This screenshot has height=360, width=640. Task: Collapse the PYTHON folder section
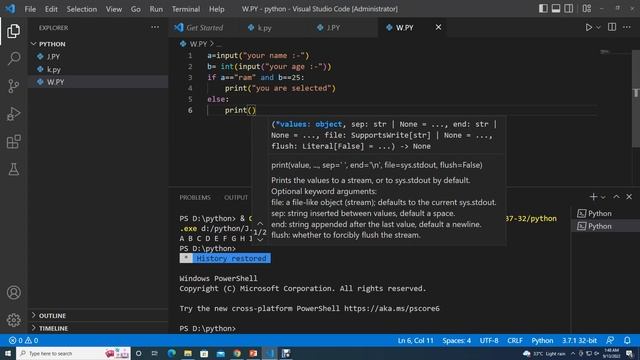[98, 44]
